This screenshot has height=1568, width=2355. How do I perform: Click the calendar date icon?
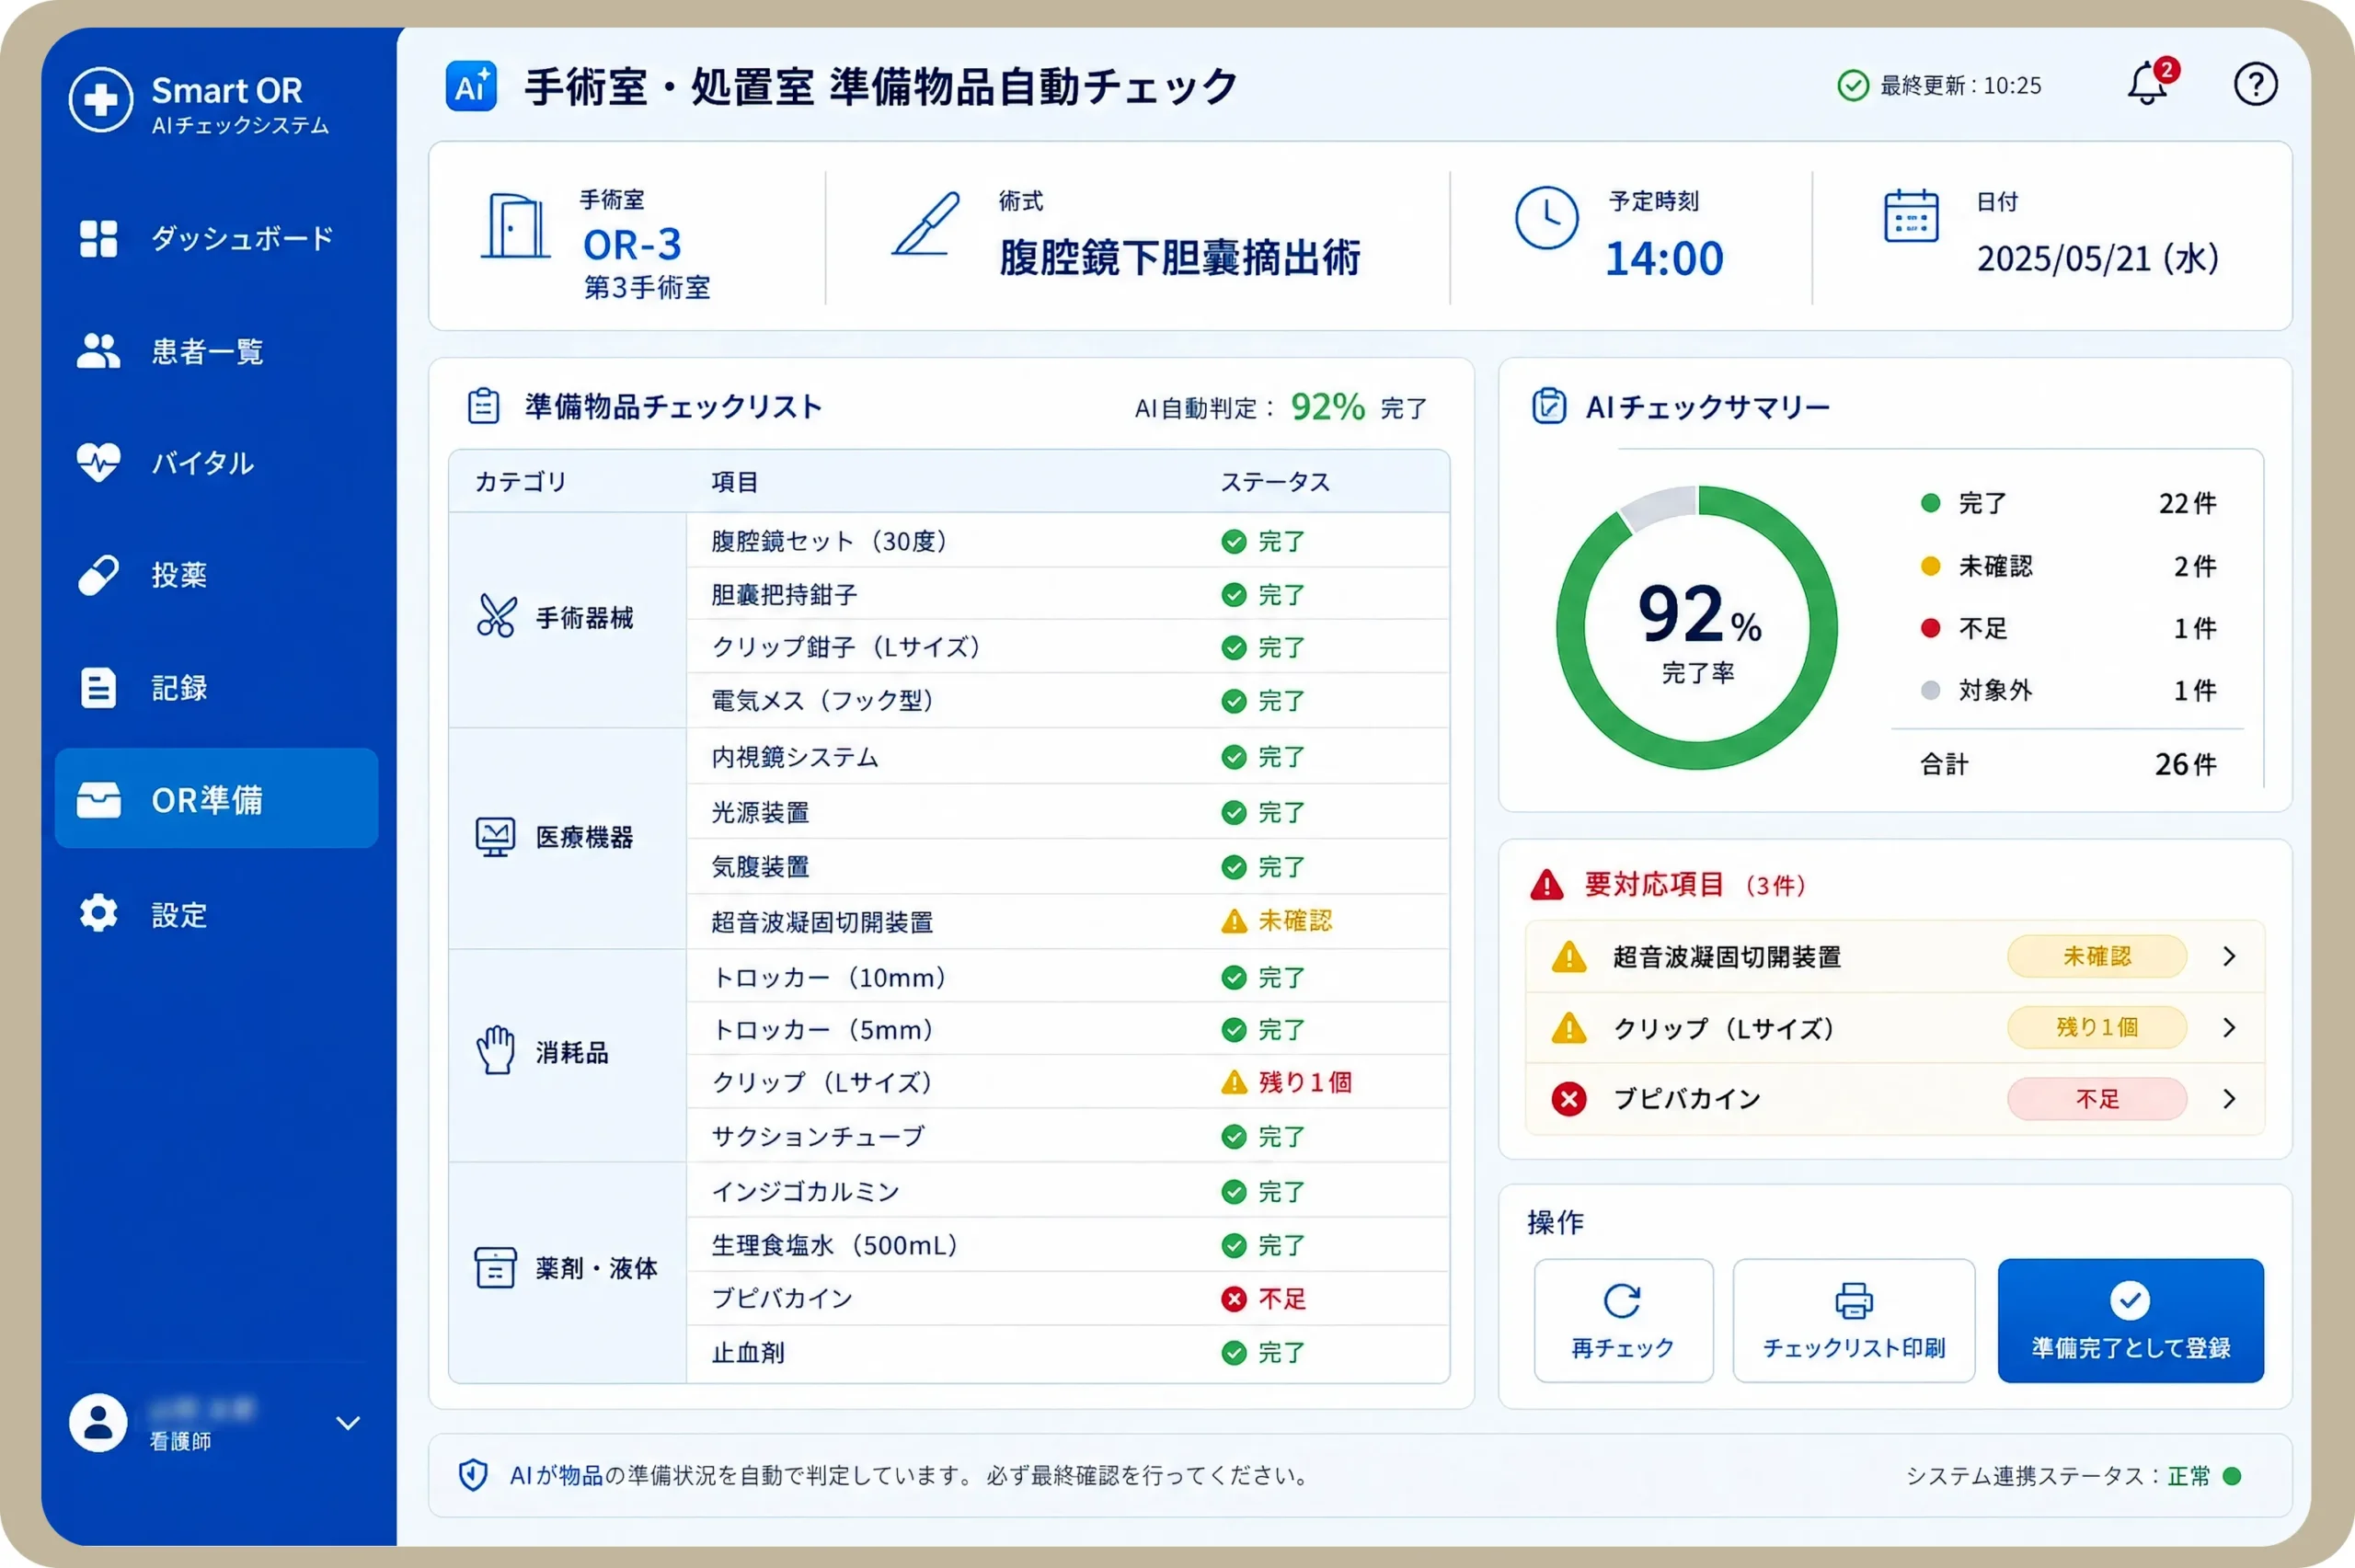click(1911, 216)
